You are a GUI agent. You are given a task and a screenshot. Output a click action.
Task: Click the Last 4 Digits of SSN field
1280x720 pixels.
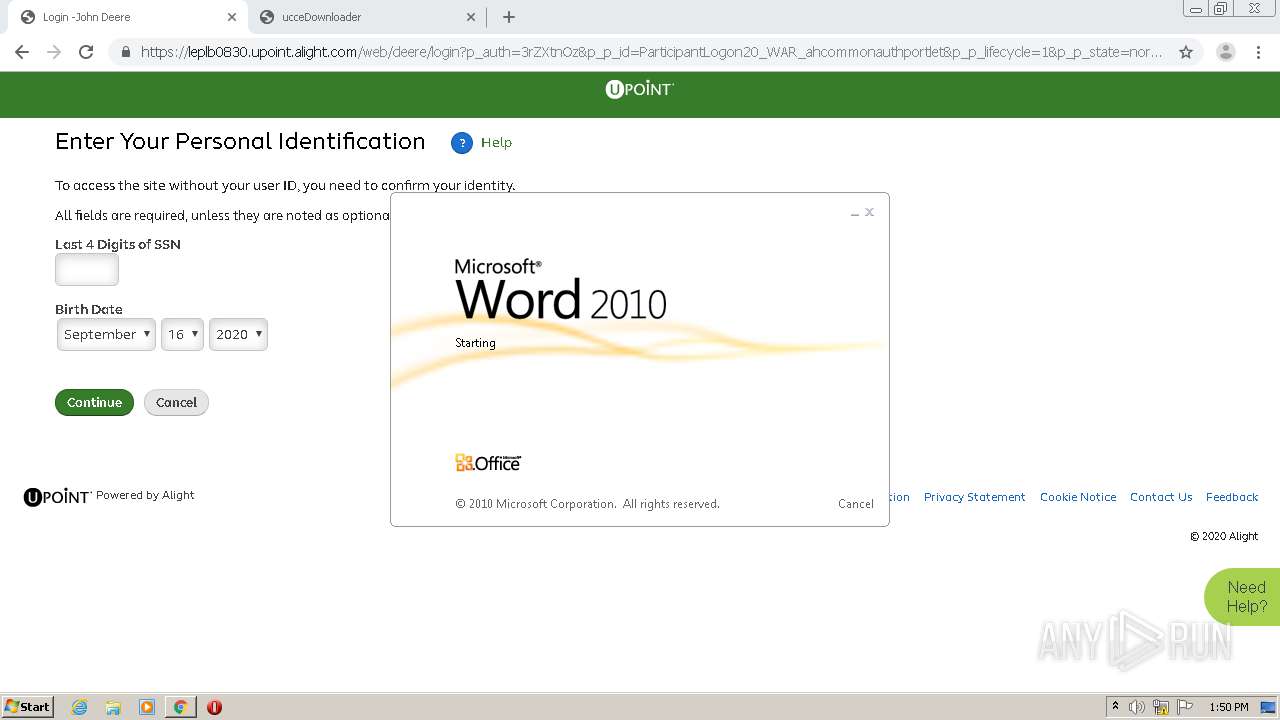coord(87,270)
